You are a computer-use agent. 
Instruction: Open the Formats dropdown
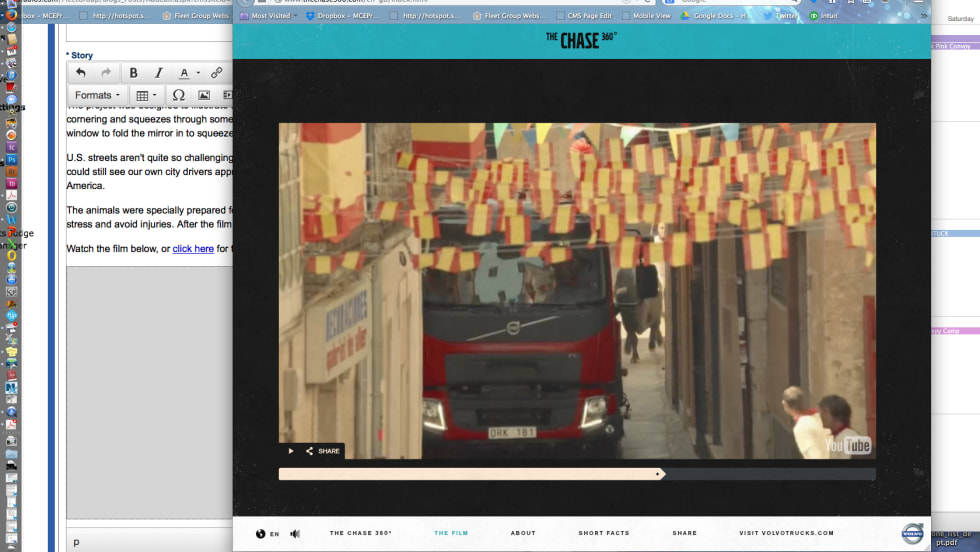97,95
